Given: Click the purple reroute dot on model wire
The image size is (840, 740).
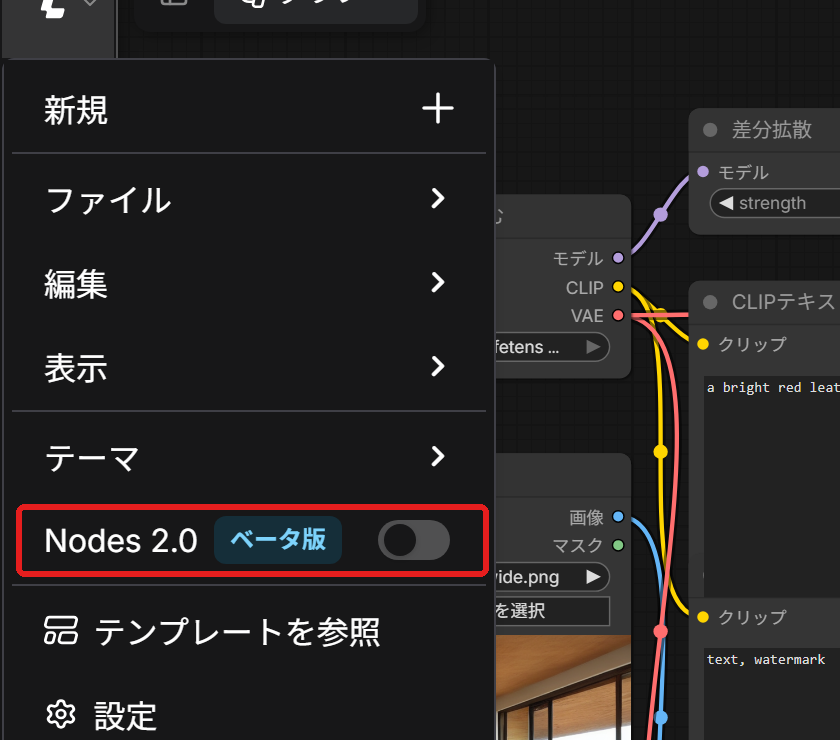Looking at the screenshot, I should pyautogui.click(x=661, y=215).
